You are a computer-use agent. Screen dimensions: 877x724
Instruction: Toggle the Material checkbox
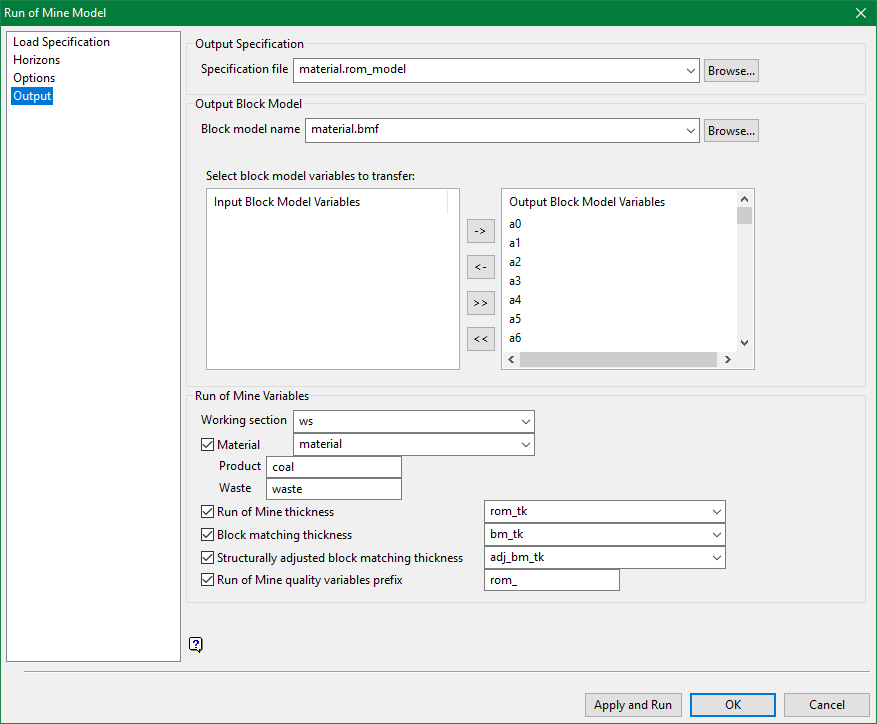(208, 445)
